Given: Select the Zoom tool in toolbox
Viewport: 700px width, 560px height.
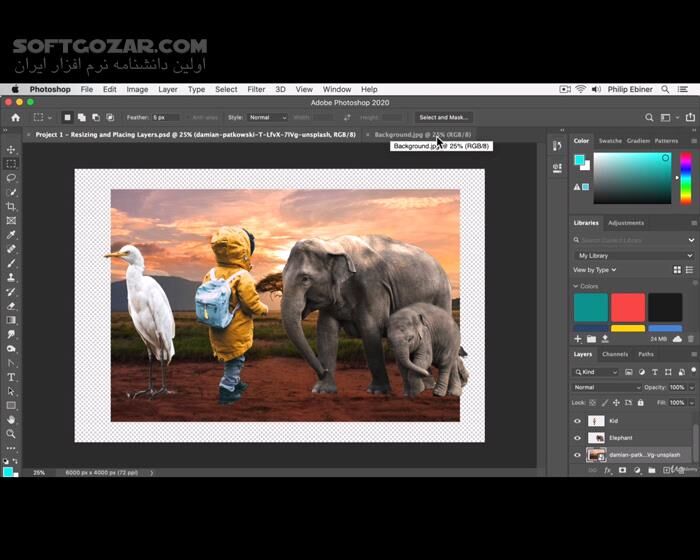Looking at the screenshot, I should click(11, 434).
